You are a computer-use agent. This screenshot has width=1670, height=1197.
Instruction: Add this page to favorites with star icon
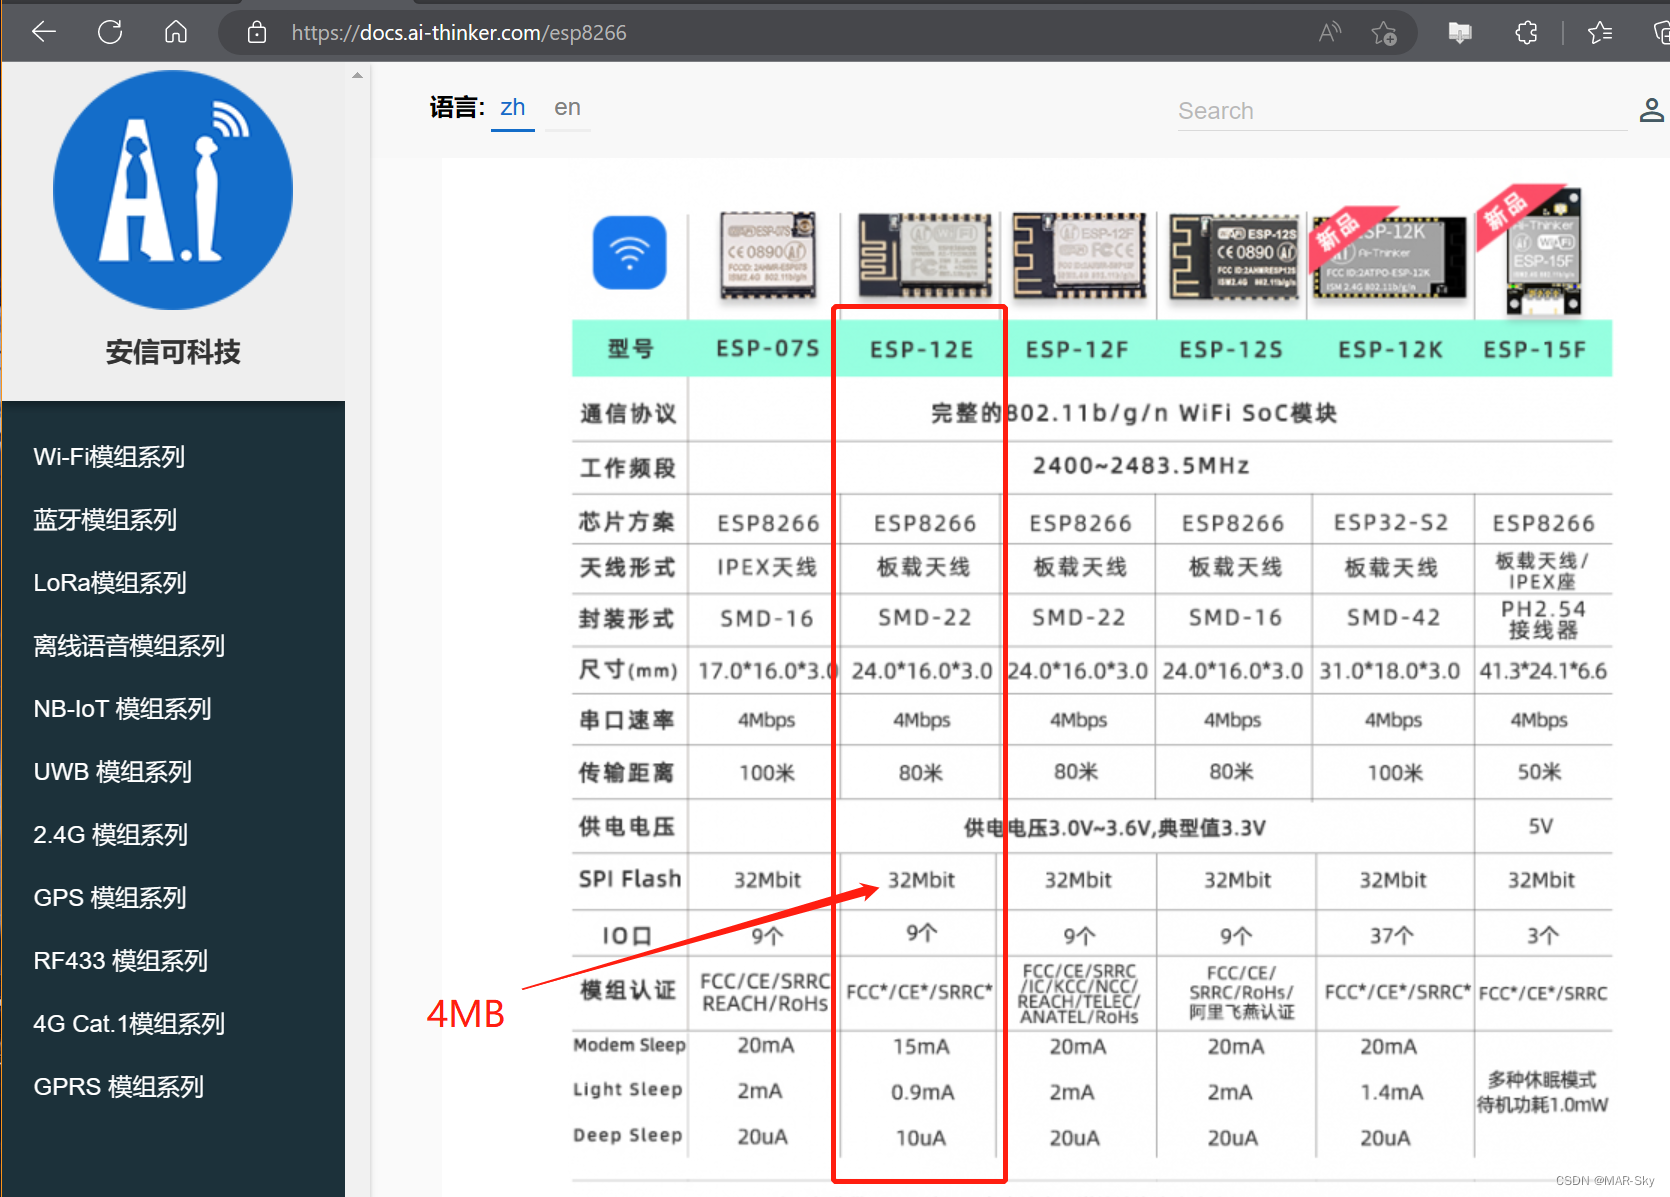(x=1385, y=32)
